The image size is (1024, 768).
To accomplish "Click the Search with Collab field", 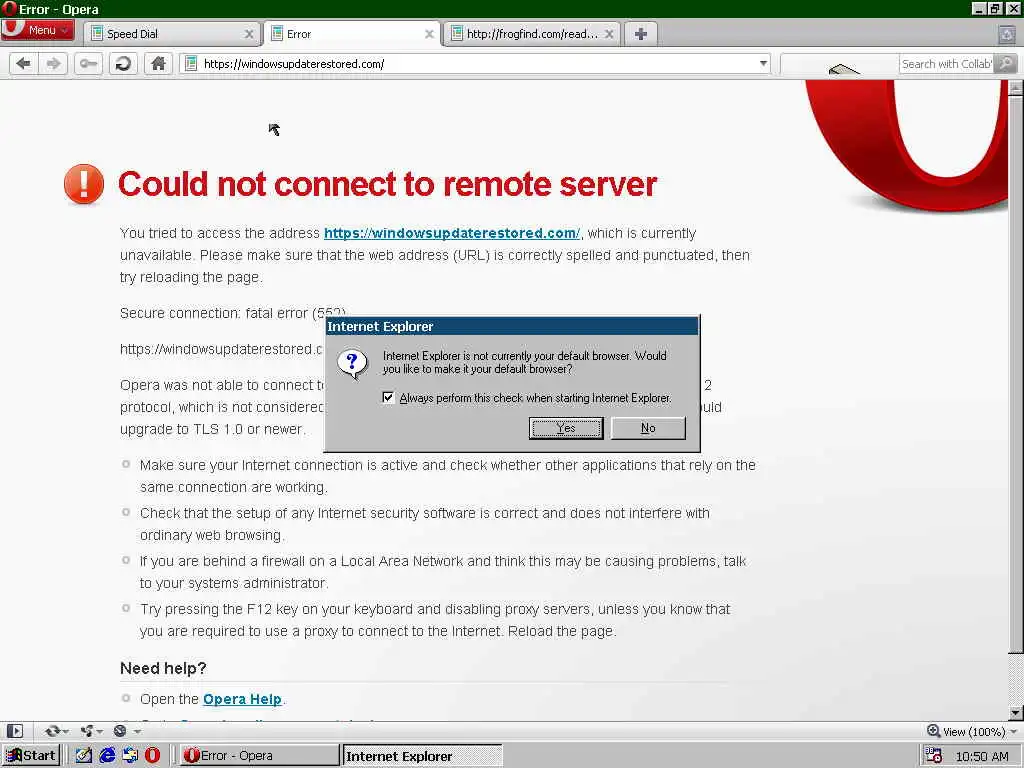I will click(946, 63).
